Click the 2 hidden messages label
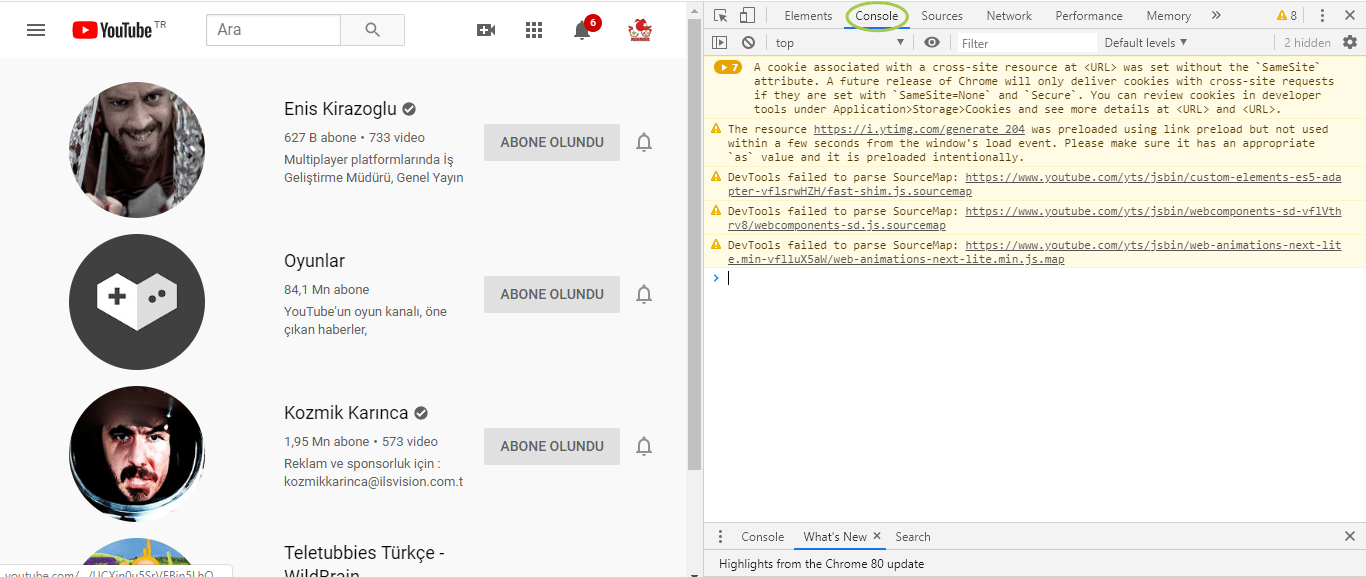The width and height of the screenshot is (1366, 577). tap(1307, 43)
